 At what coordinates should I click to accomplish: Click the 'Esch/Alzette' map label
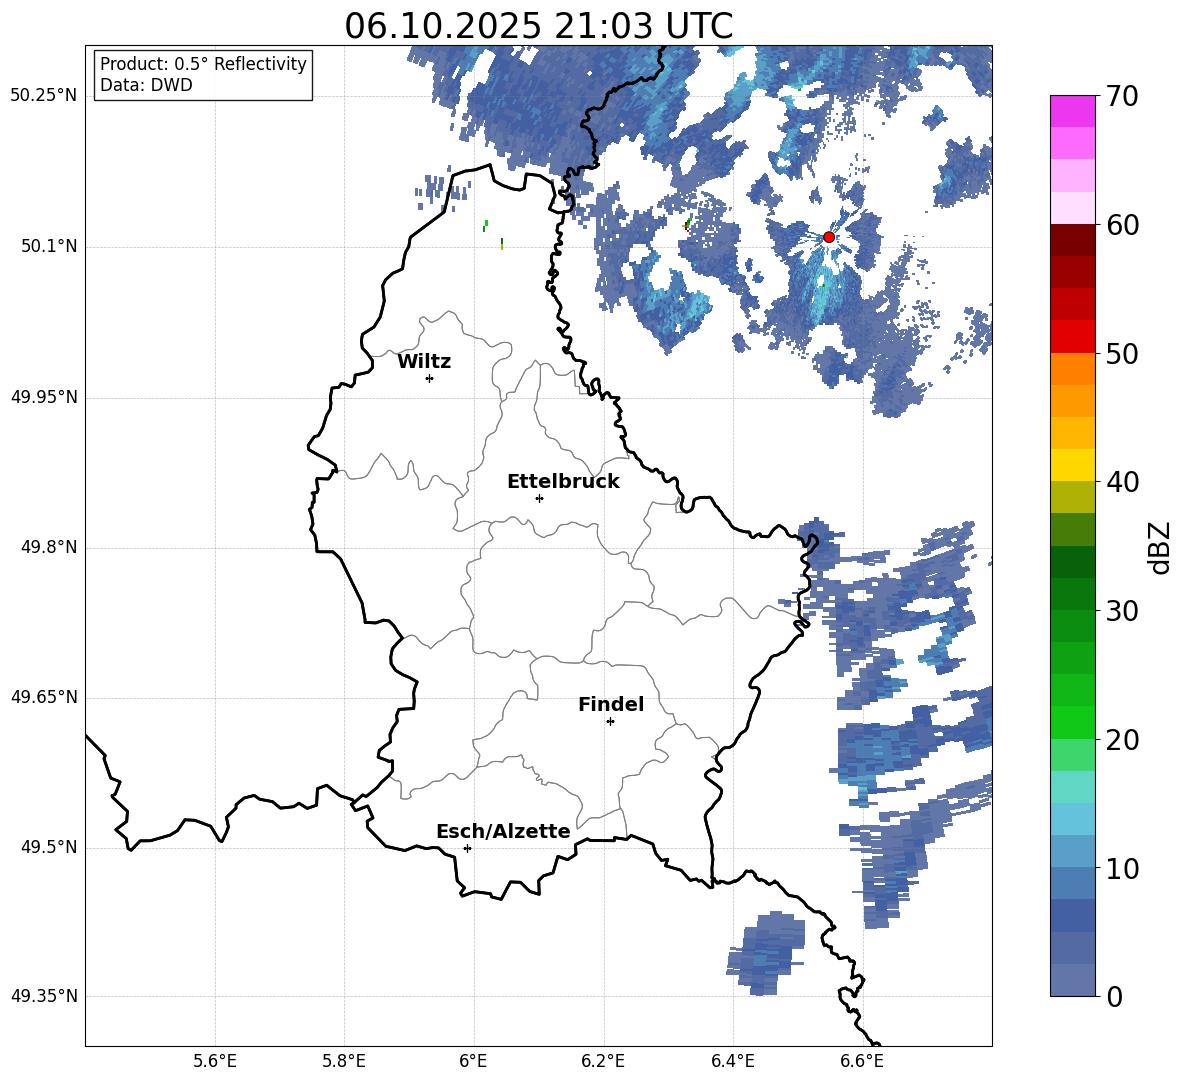coord(503,832)
